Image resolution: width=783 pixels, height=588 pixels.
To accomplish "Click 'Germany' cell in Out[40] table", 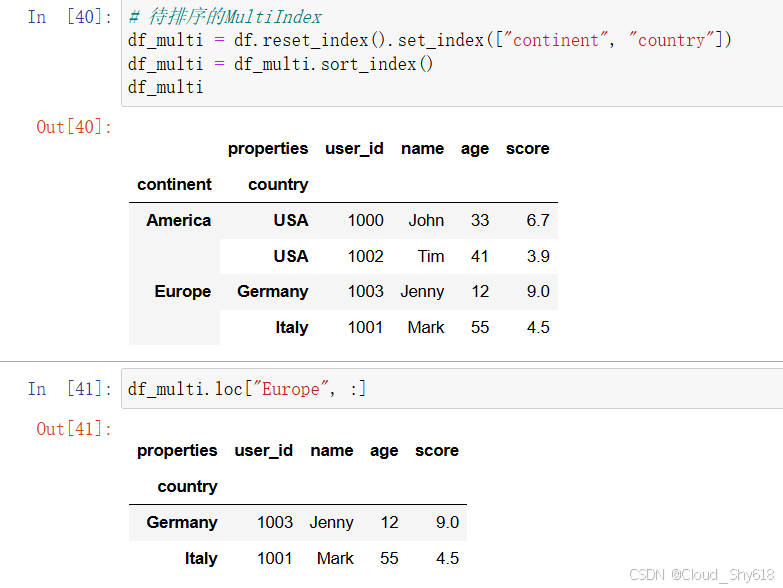I will pyautogui.click(x=273, y=292).
